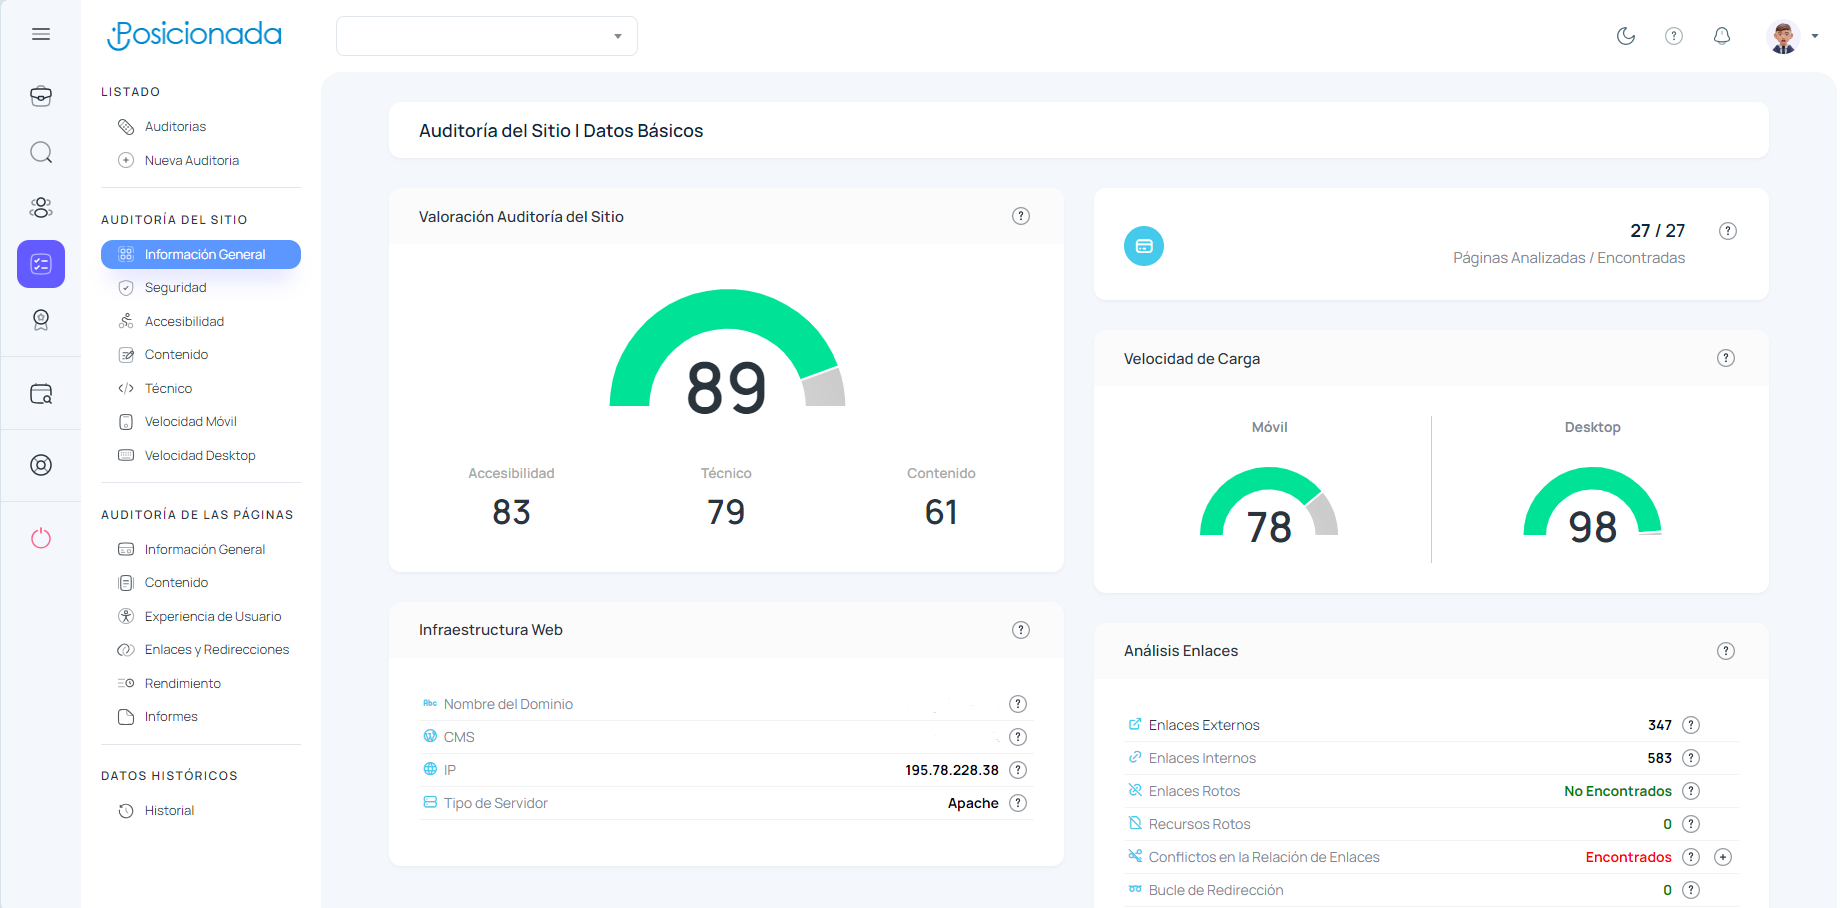Open Contenido under Auditoría de las Páginas

[176, 583]
